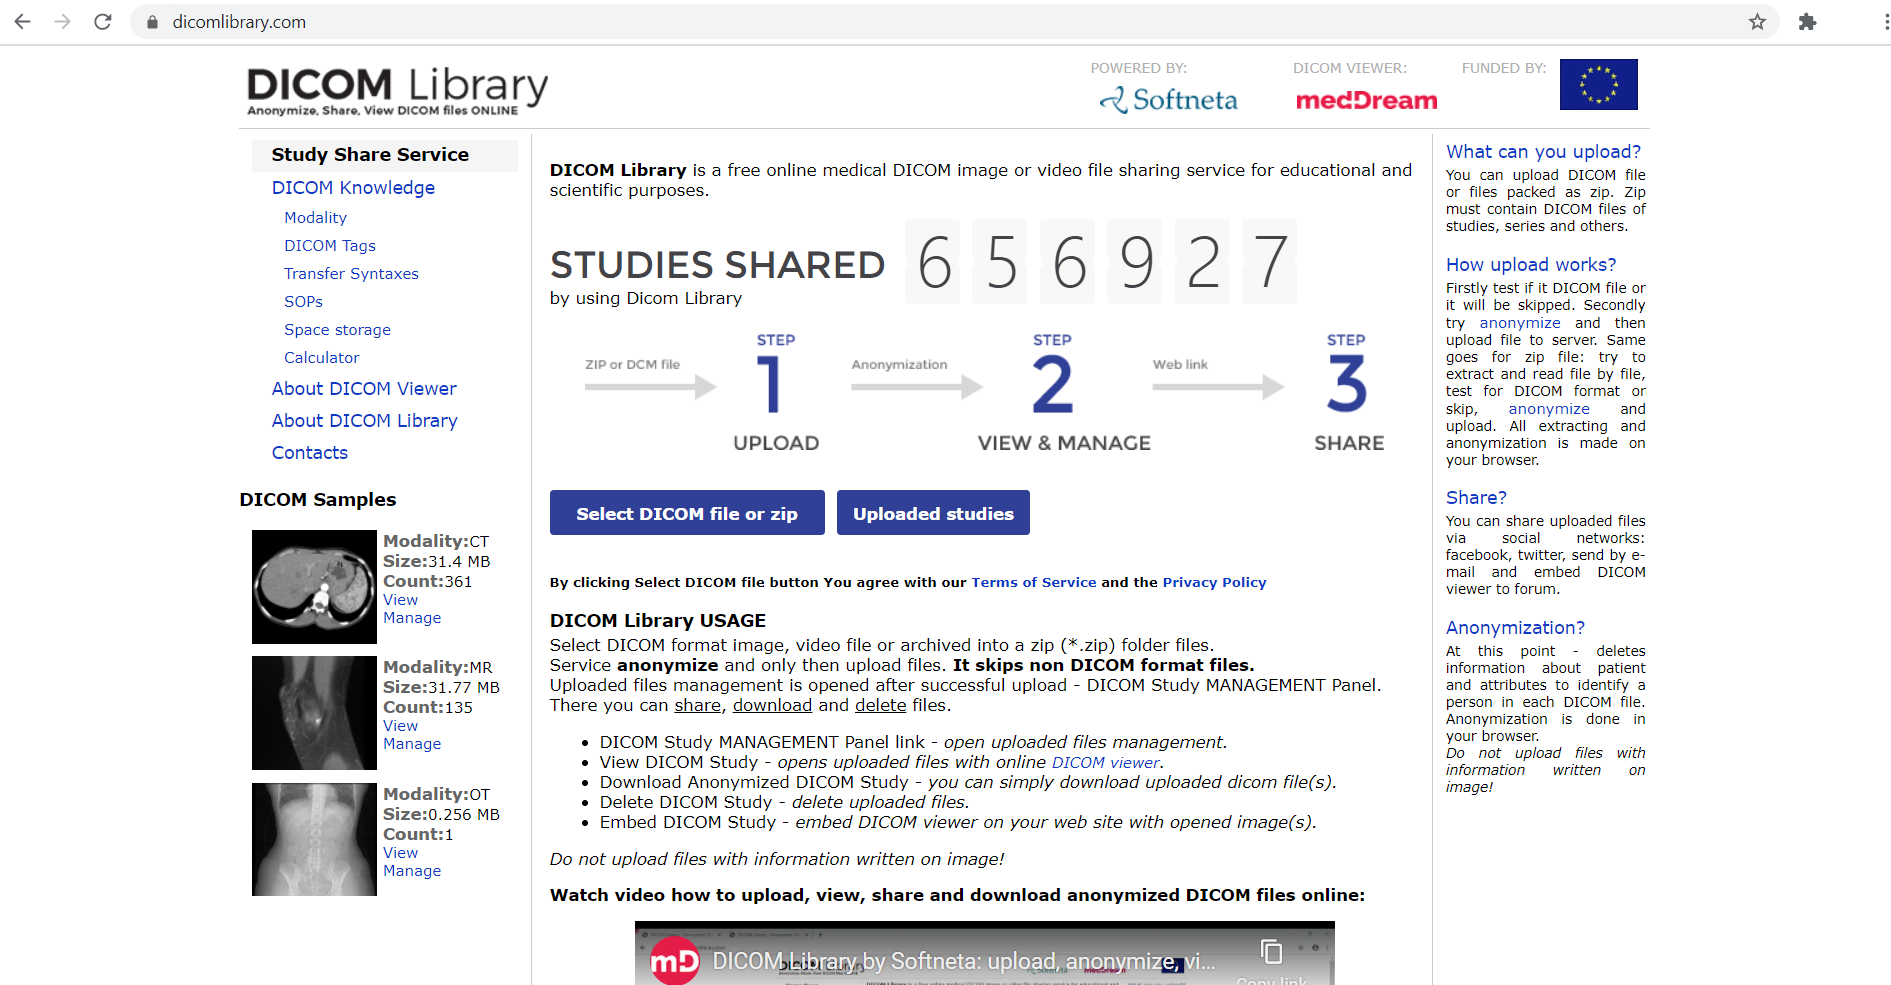Click the dicomlibrary.com address bar
Image resolution: width=1891 pixels, height=985 pixels.
[954, 22]
